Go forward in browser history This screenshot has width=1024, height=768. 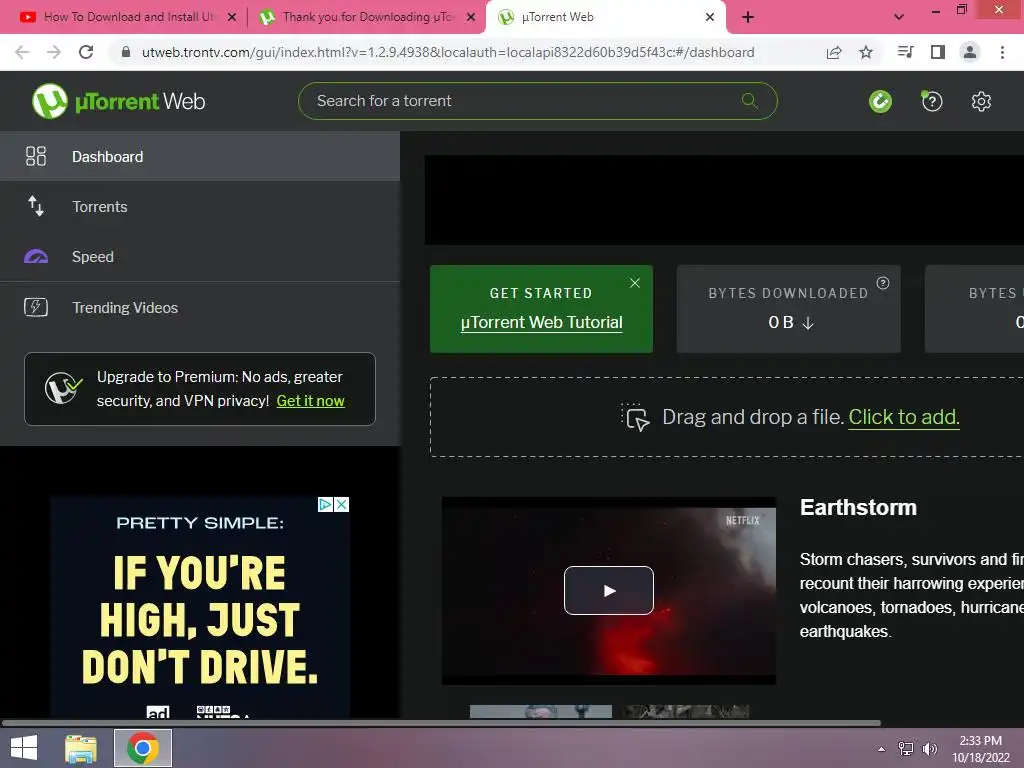click(54, 52)
